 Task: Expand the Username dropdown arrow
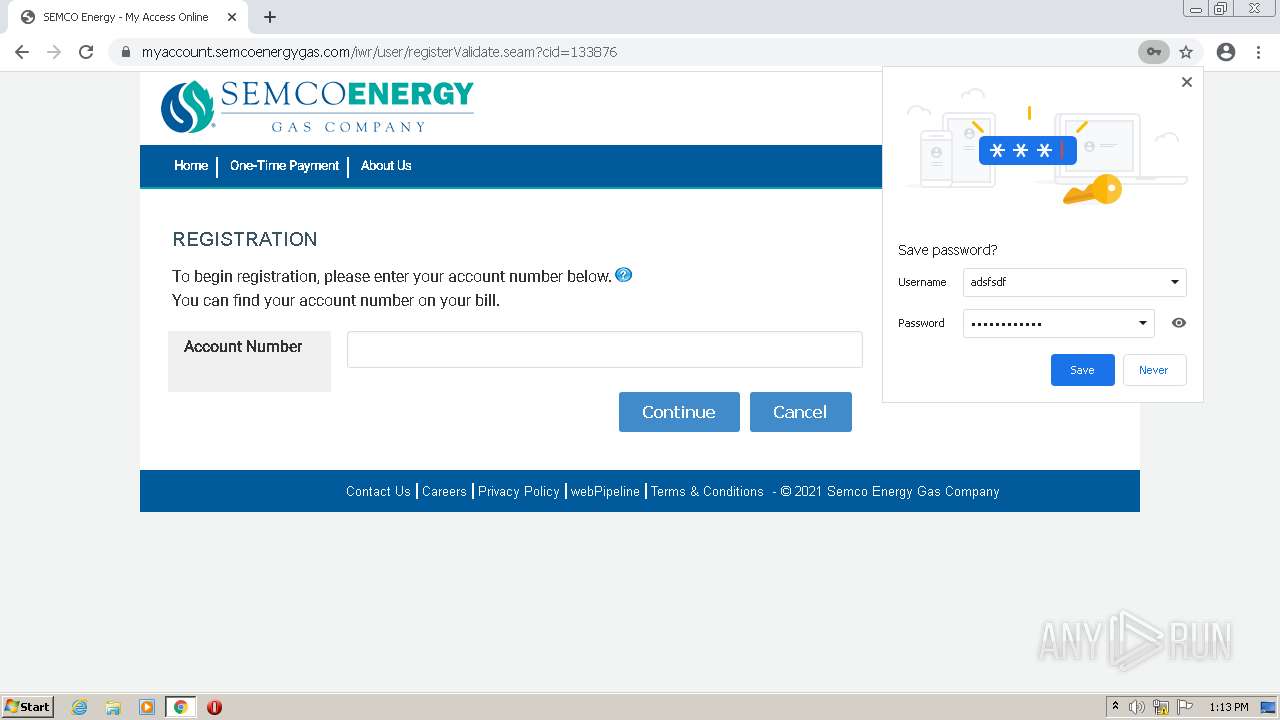pyautogui.click(x=1175, y=282)
